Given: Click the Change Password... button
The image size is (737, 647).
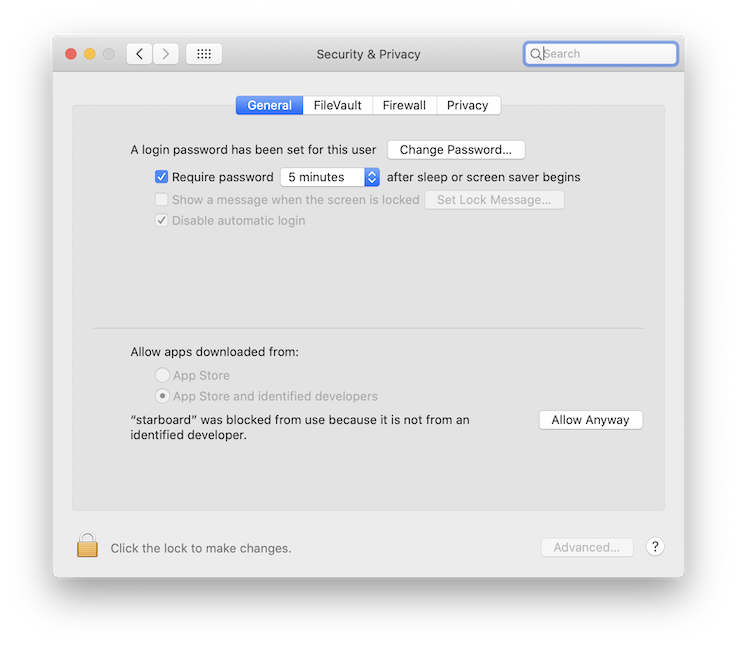Looking at the screenshot, I should pos(456,150).
